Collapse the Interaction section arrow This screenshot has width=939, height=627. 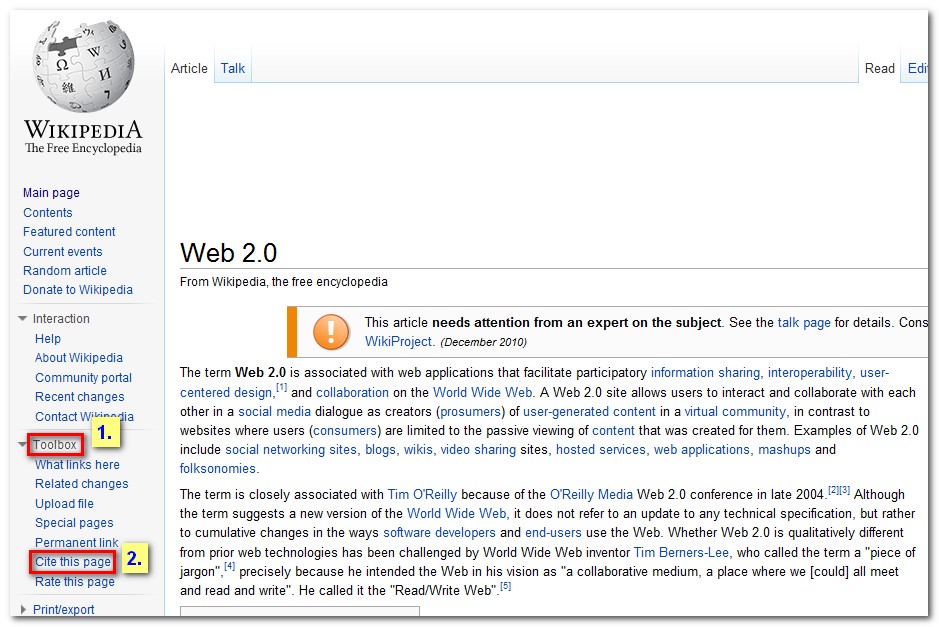23,319
